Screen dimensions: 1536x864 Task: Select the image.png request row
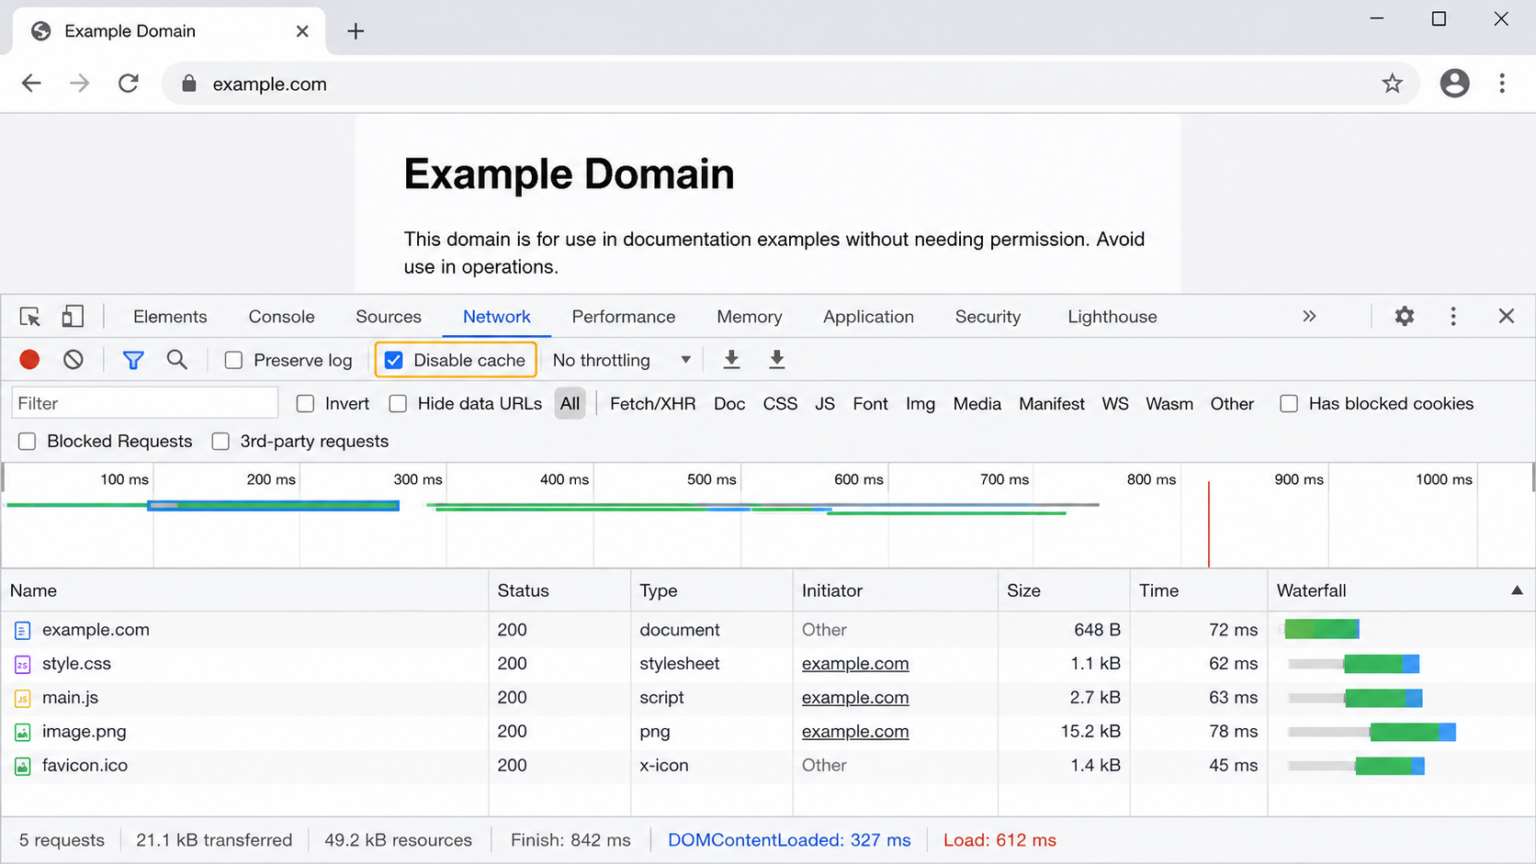[768, 732]
